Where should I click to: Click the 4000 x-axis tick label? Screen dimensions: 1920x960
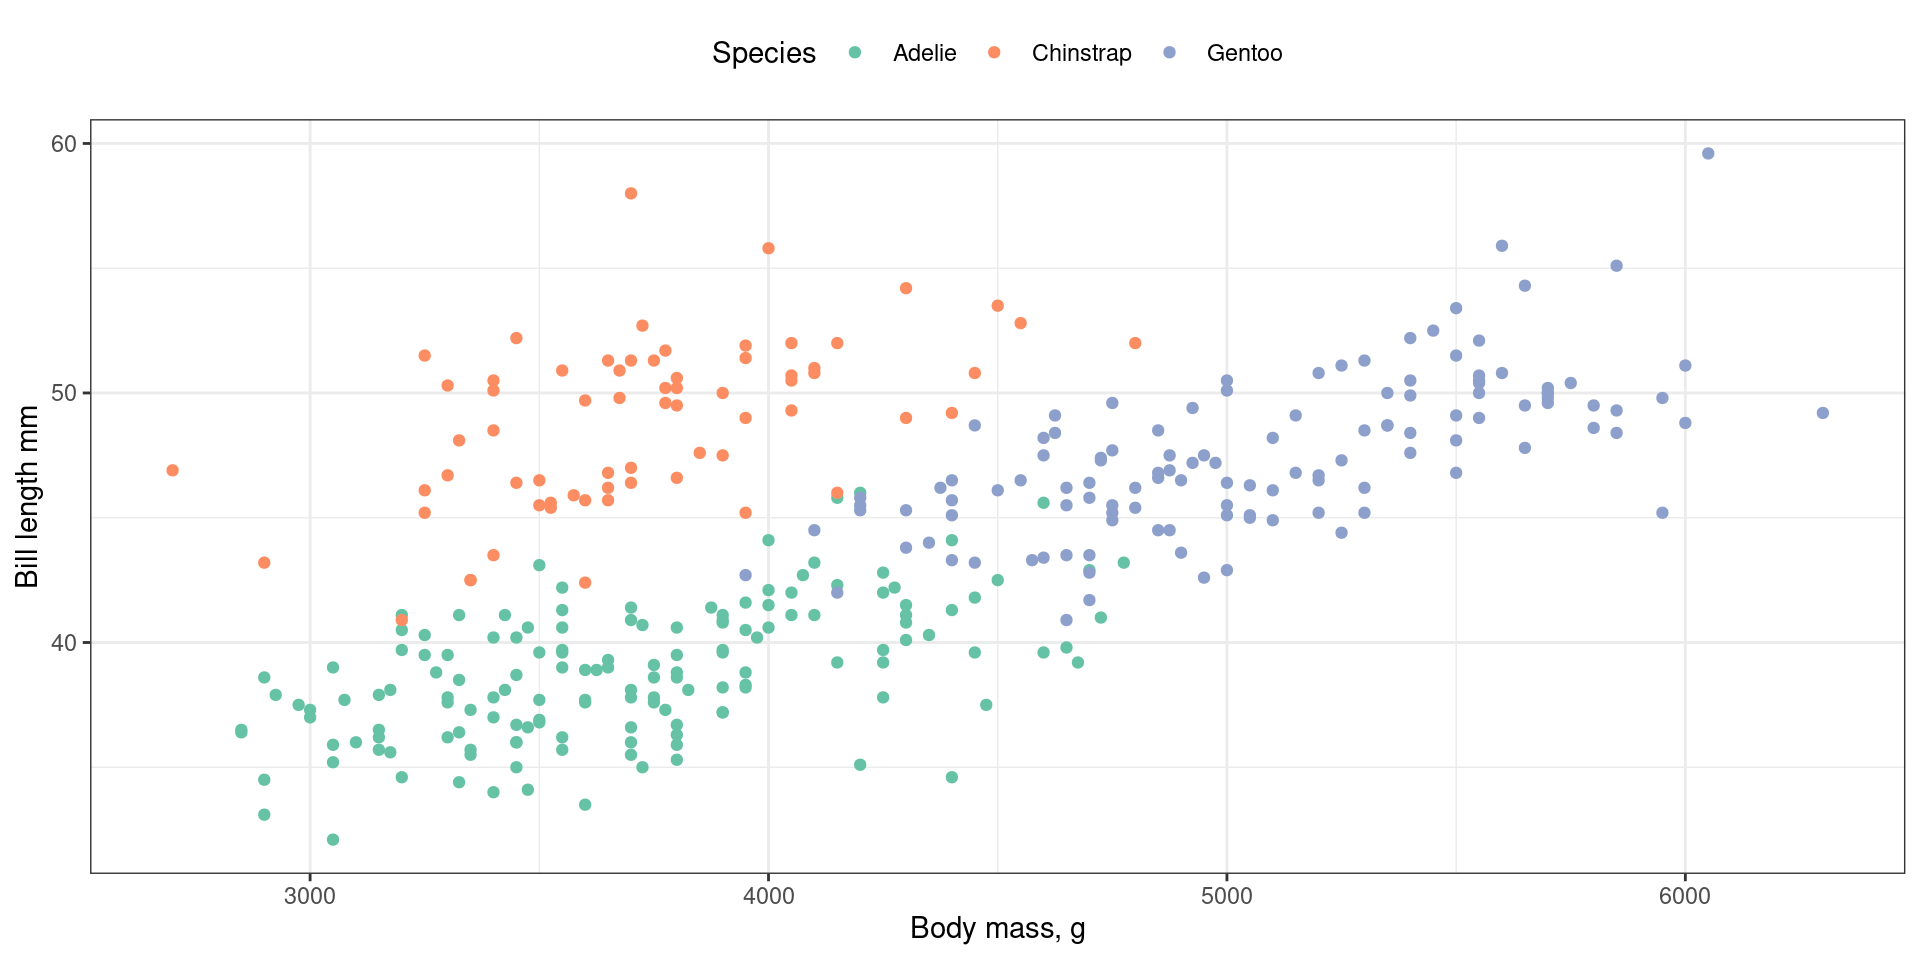(768, 896)
